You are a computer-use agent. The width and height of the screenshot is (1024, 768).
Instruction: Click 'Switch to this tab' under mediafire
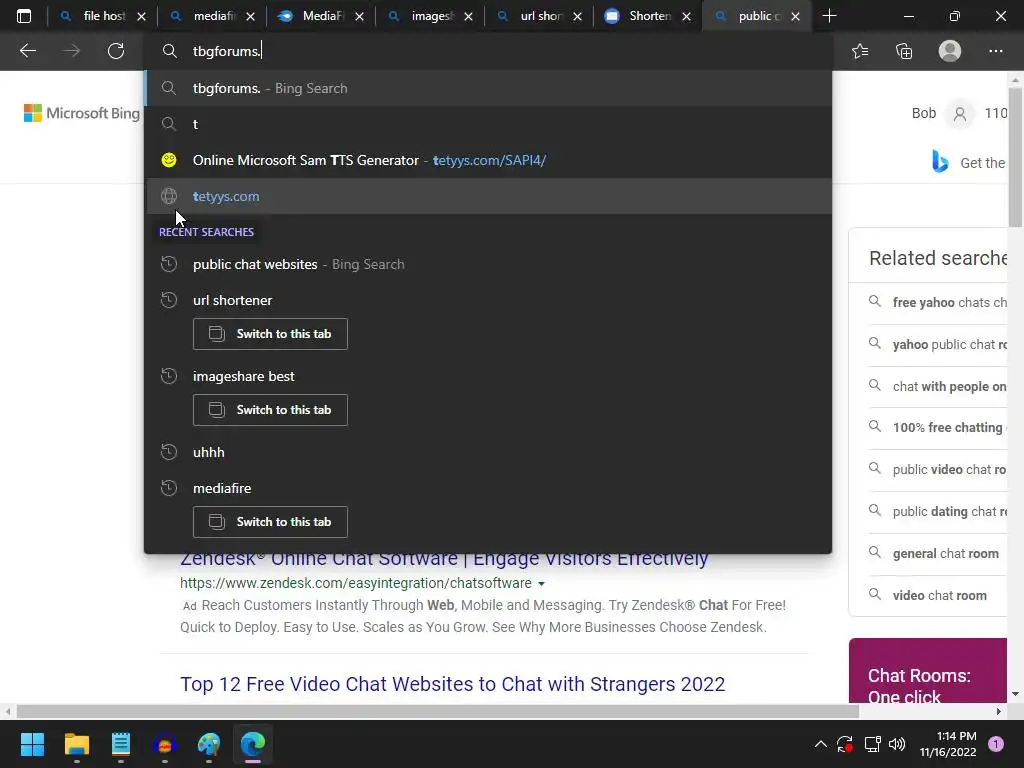pos(270,522)
